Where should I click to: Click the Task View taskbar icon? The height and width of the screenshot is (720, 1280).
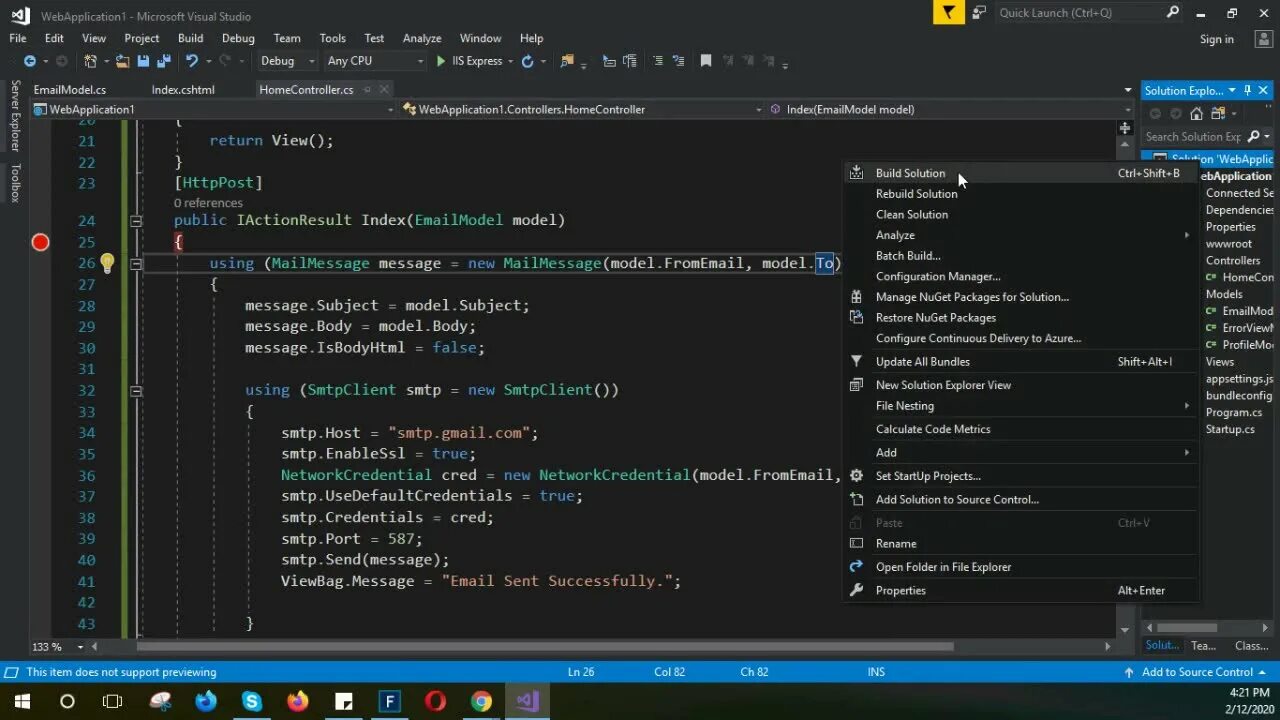113,701
